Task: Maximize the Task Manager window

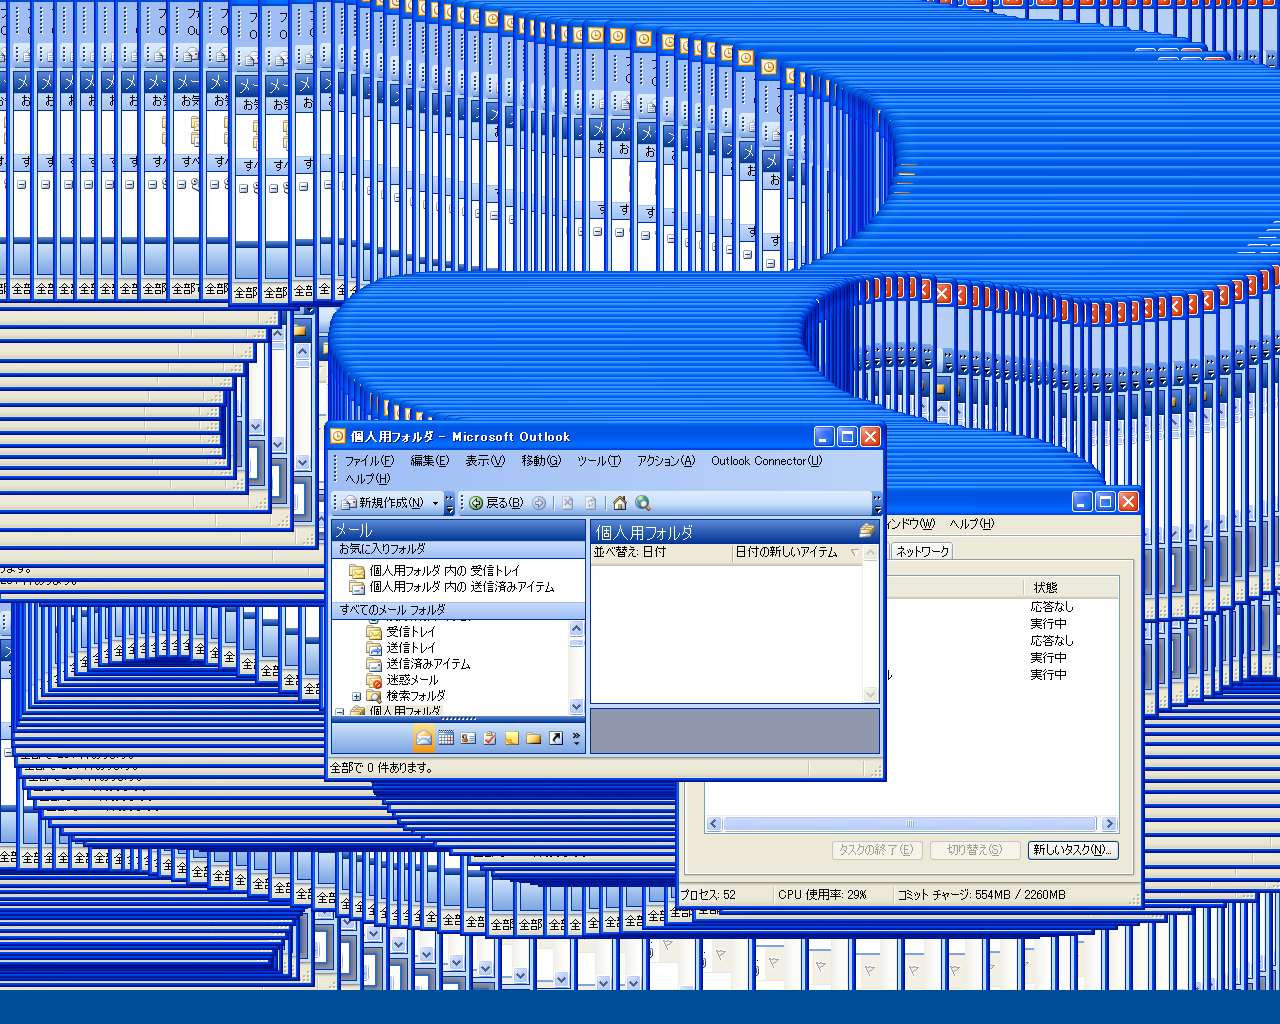Action: point(1105,502)
